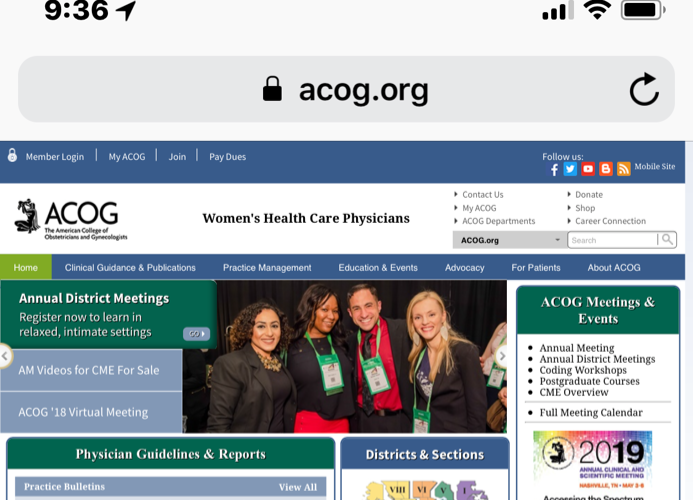
Task: Click Pay Dues link
Action: (228, 156)
